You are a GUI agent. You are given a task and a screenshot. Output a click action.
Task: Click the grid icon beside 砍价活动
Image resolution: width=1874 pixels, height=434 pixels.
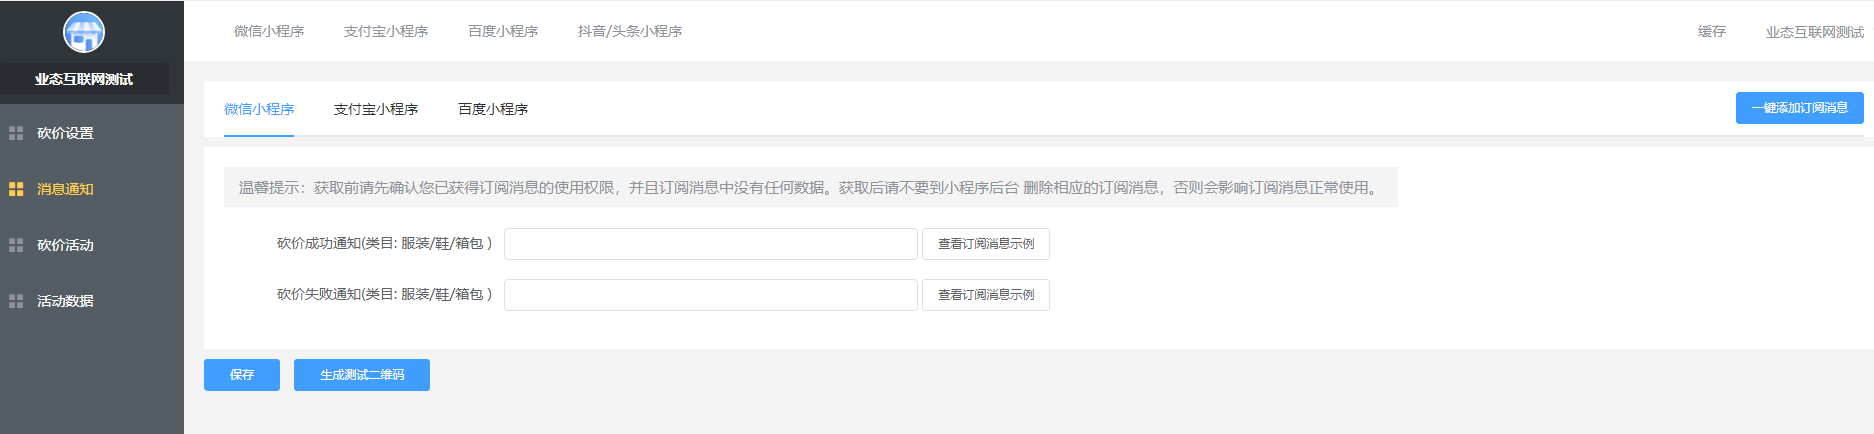coord(16,245)
